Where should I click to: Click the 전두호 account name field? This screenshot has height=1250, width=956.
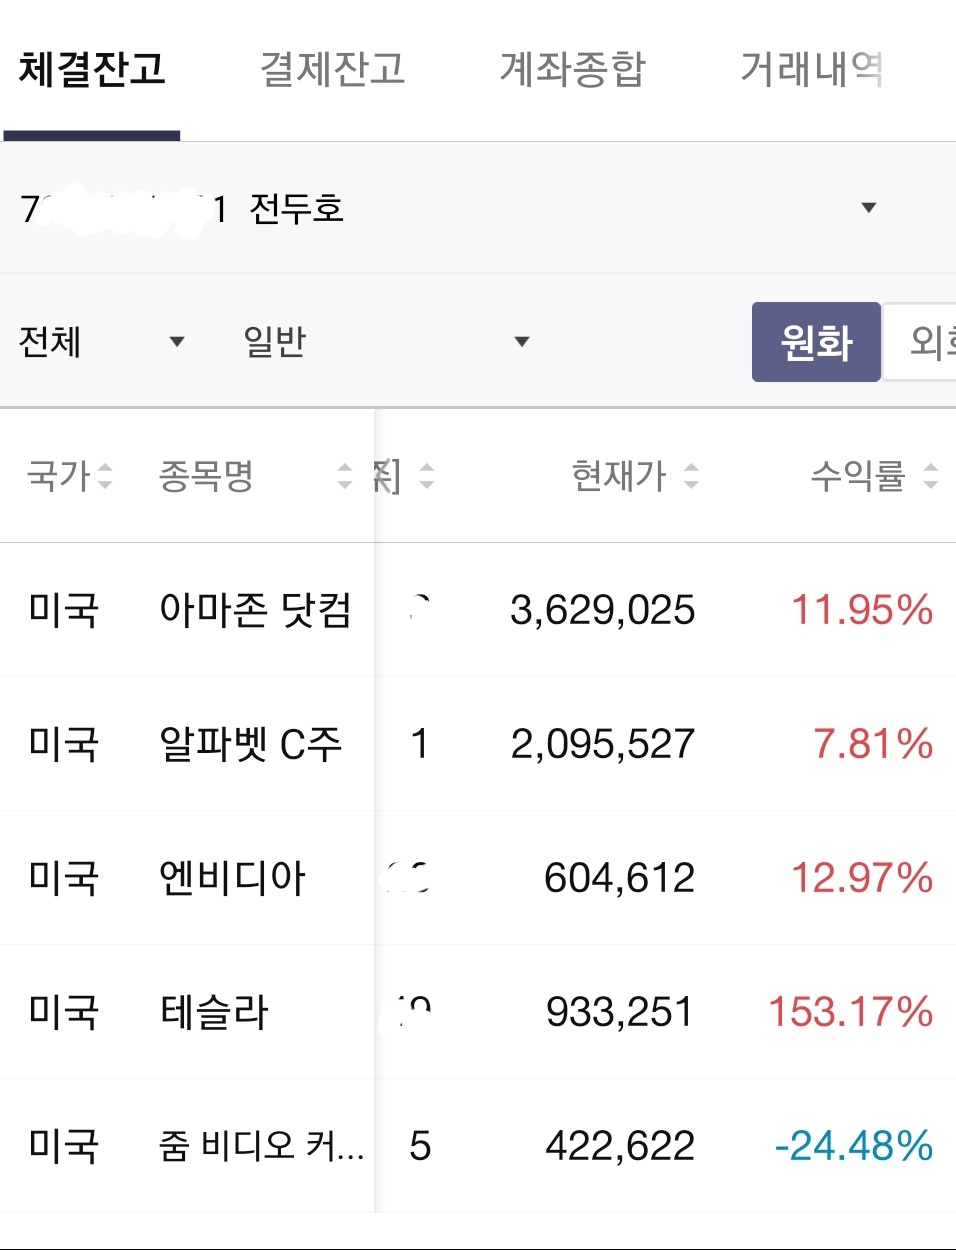coord(296,209)
